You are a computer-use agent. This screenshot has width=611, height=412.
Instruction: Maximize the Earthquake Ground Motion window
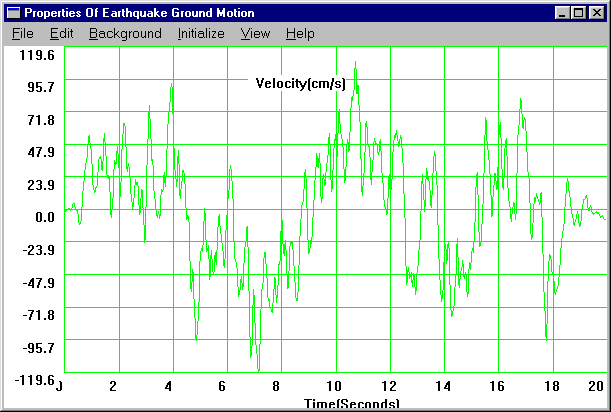(x=578, y=12)
